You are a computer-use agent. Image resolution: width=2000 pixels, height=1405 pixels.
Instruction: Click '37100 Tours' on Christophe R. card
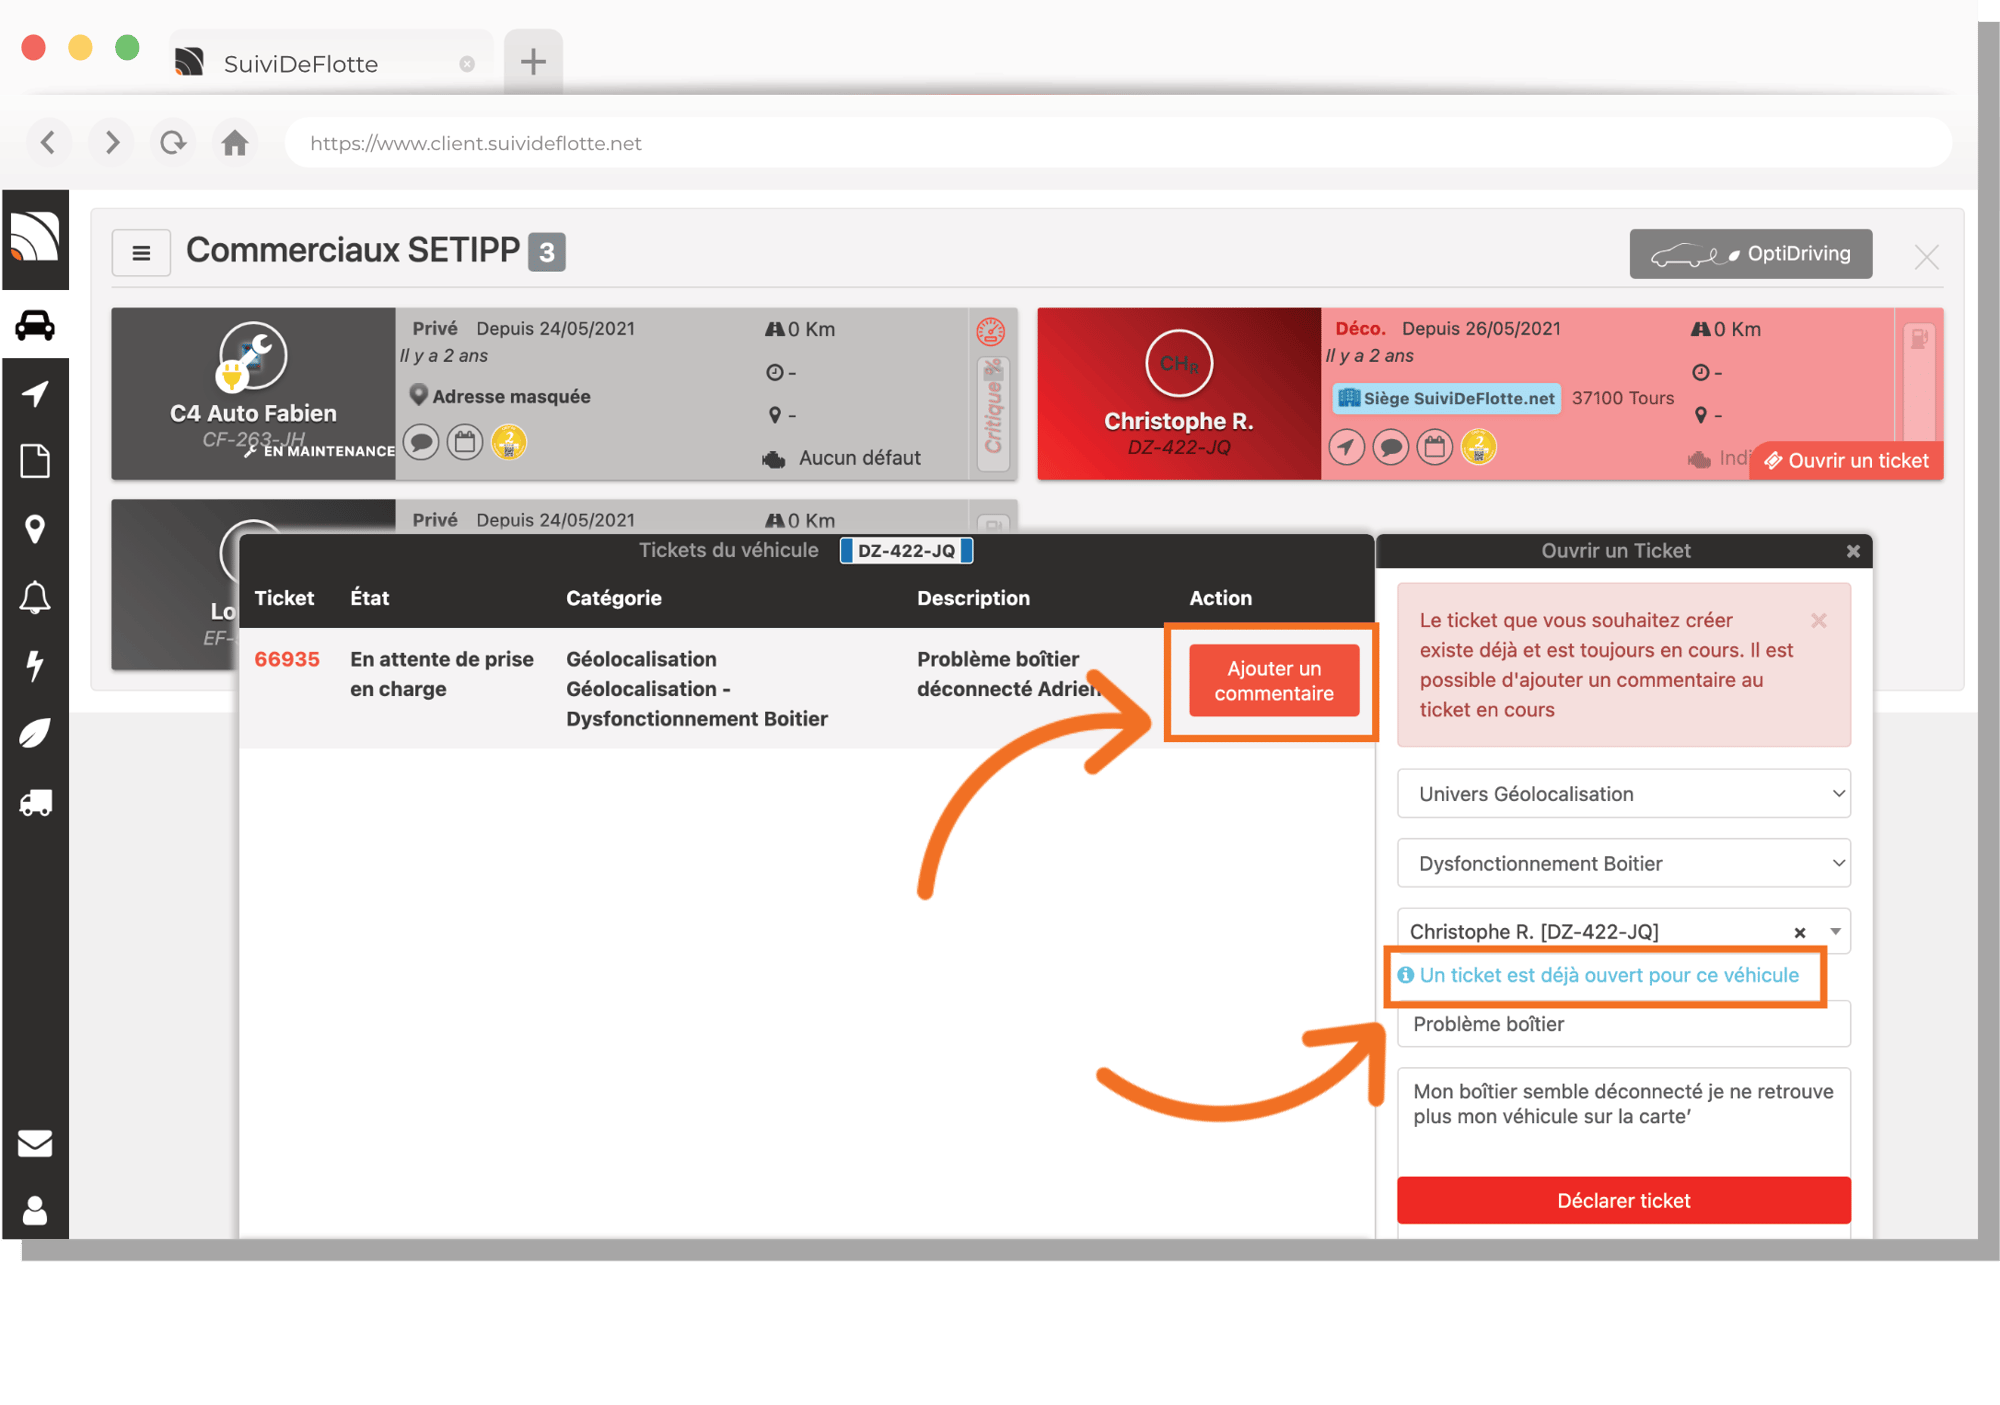(x=1622, y=398)
